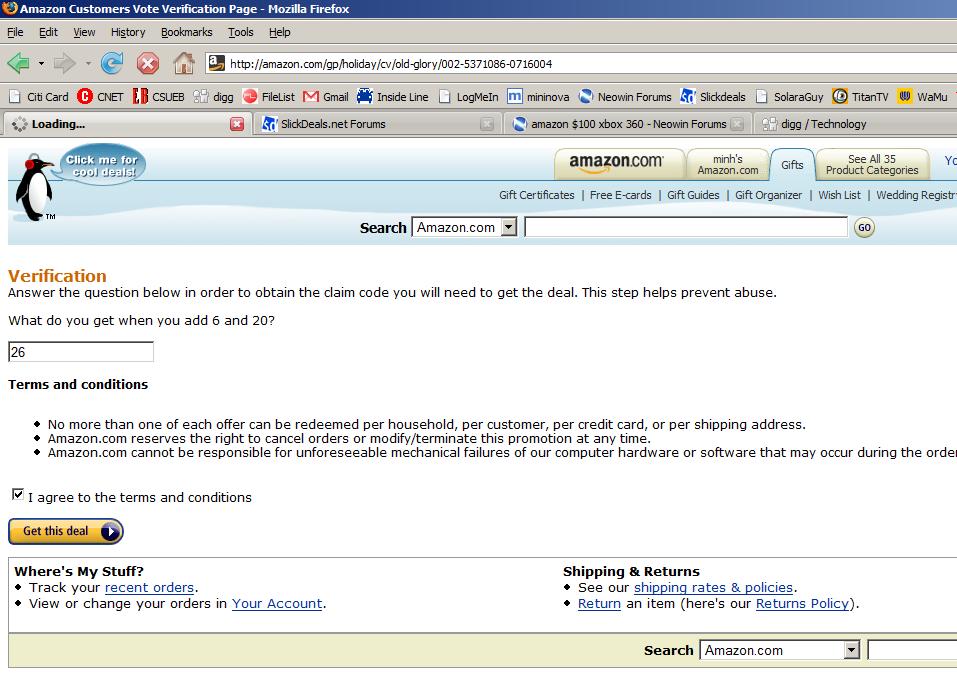Open the SolaraGuy bookmark

(x=790, y=96)
